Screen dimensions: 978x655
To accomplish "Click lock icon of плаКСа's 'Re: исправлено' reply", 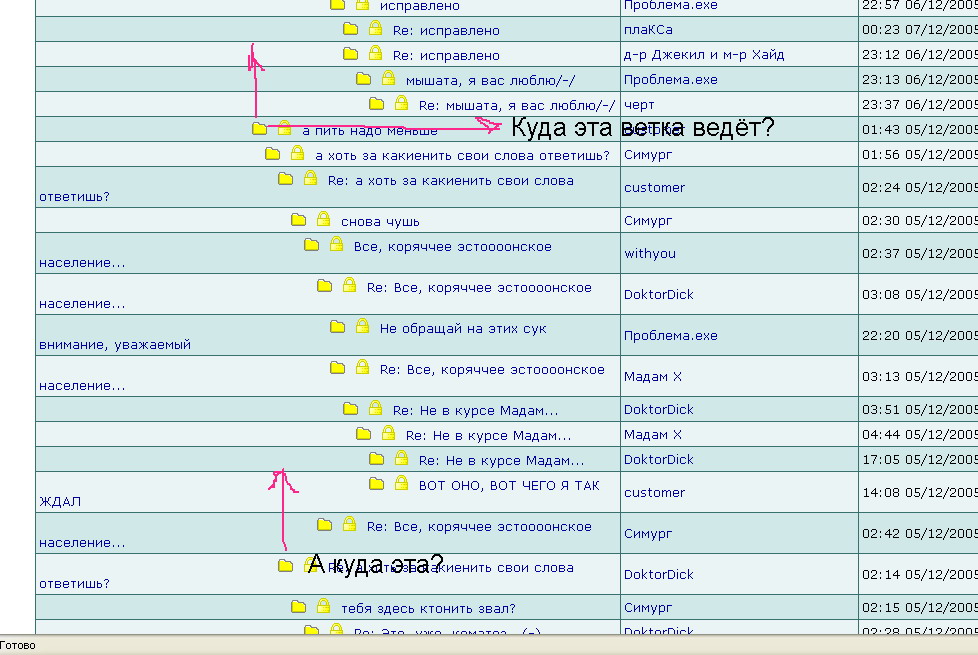I will (375, 29).
